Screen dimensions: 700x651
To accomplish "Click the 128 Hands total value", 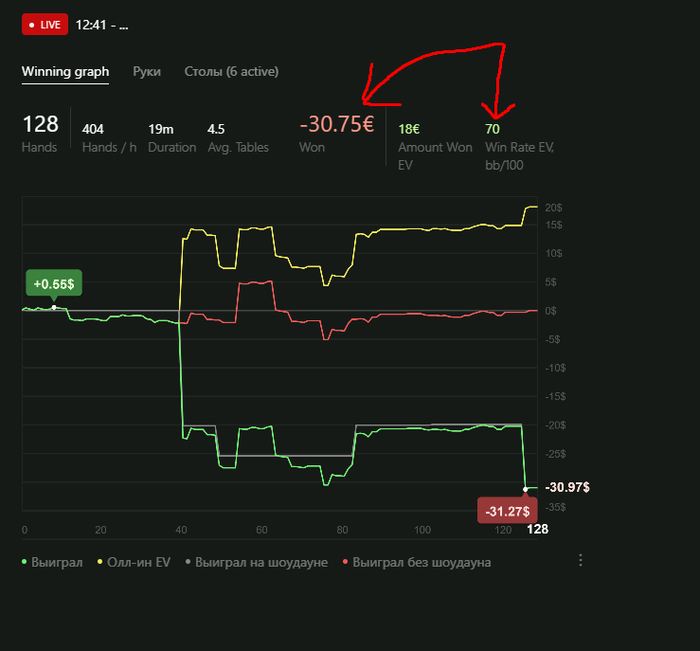I will point(40,124).
